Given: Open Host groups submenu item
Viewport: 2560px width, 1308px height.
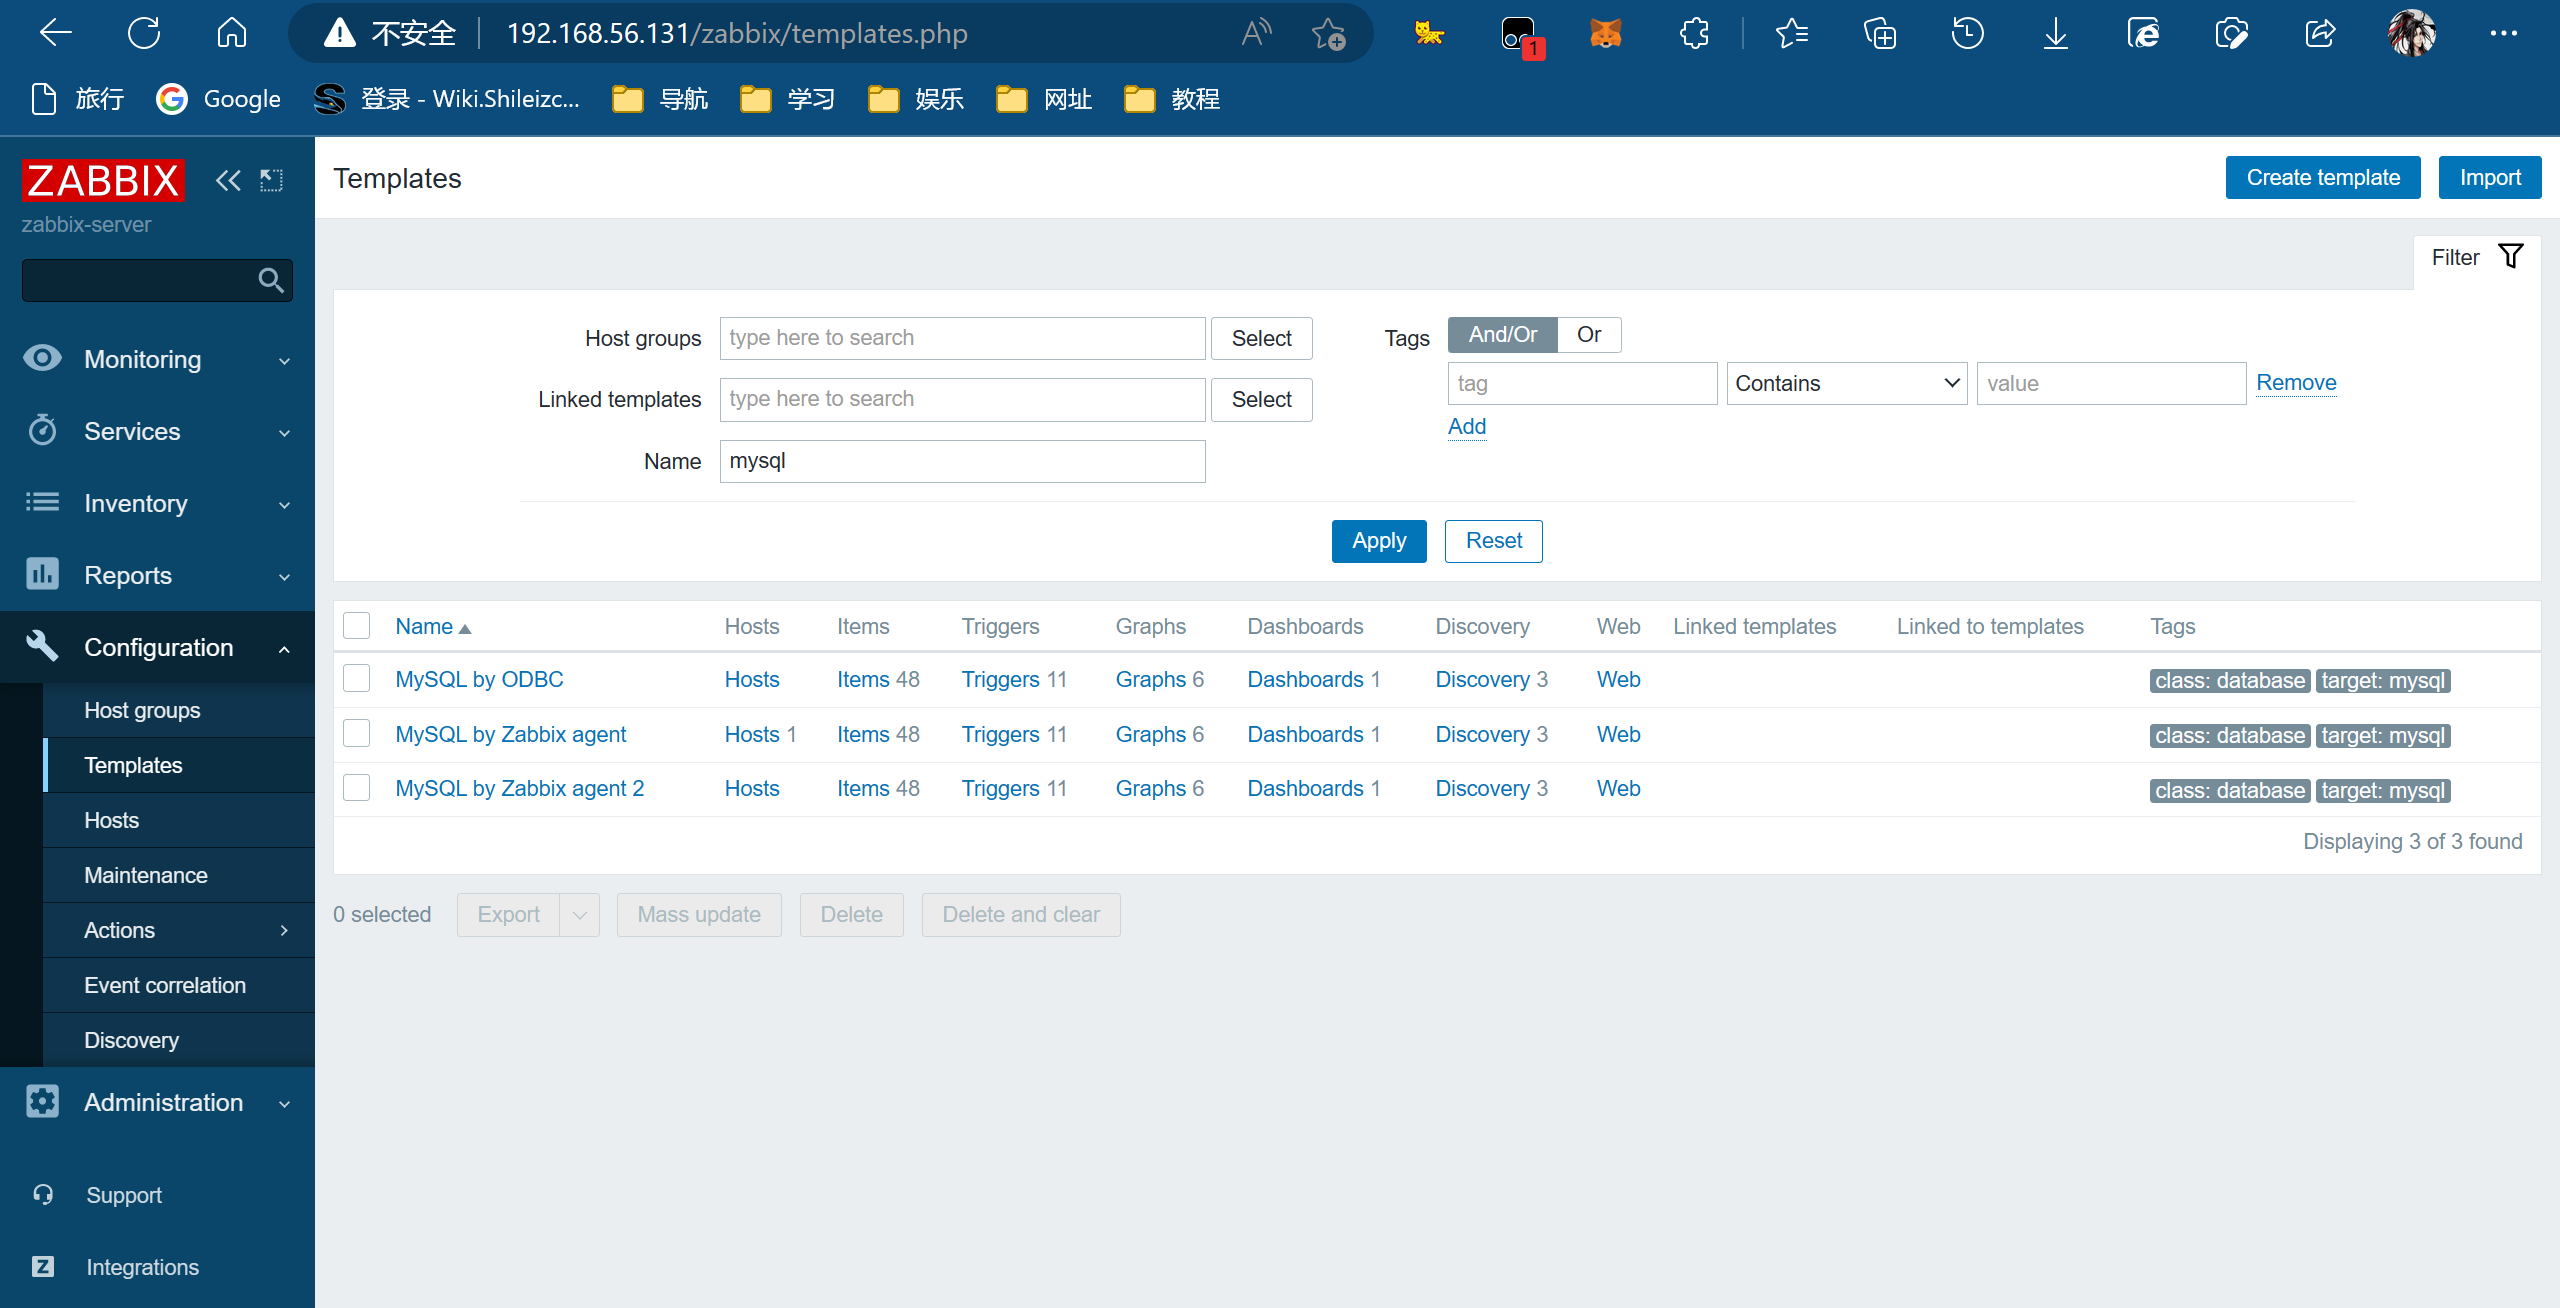Looking at the screenshot, I should coord(142,710).
